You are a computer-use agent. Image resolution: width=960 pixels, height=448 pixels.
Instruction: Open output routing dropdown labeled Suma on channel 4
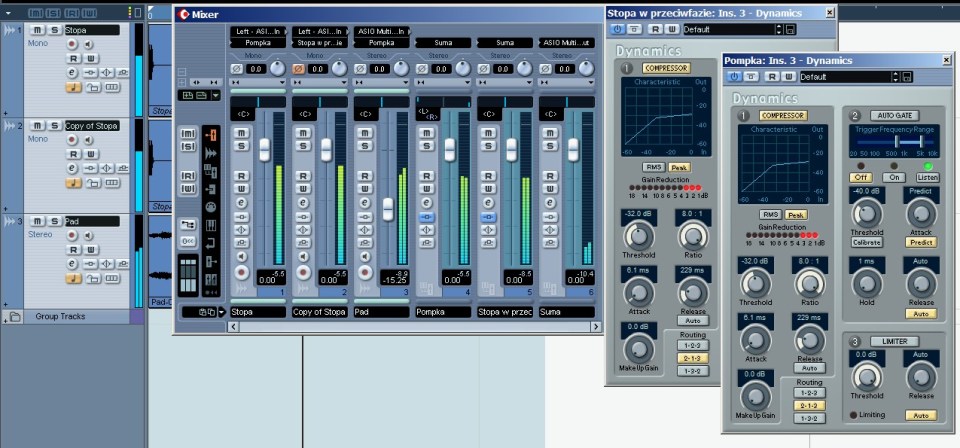443,42
